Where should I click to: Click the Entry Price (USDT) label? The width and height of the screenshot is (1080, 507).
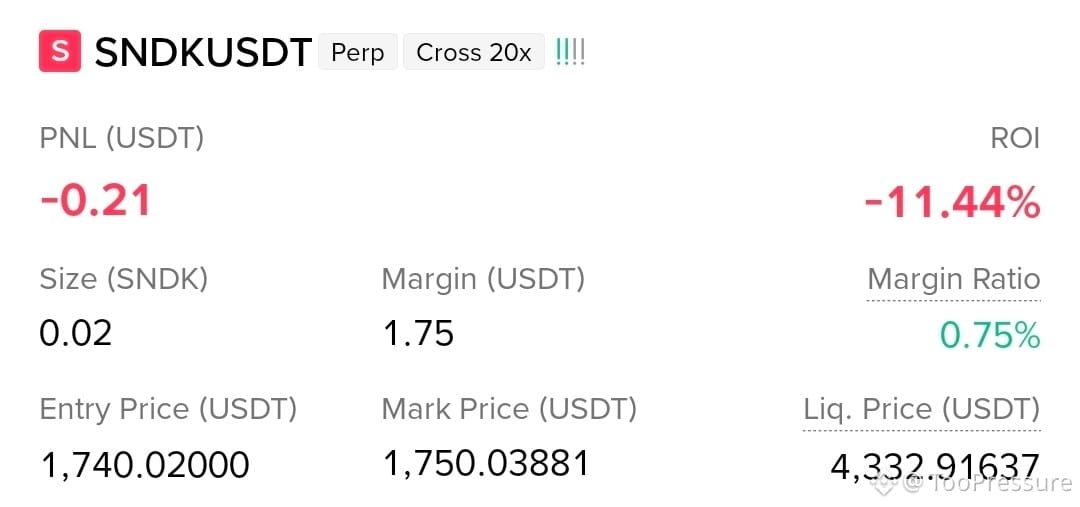[x=168, y=410]
